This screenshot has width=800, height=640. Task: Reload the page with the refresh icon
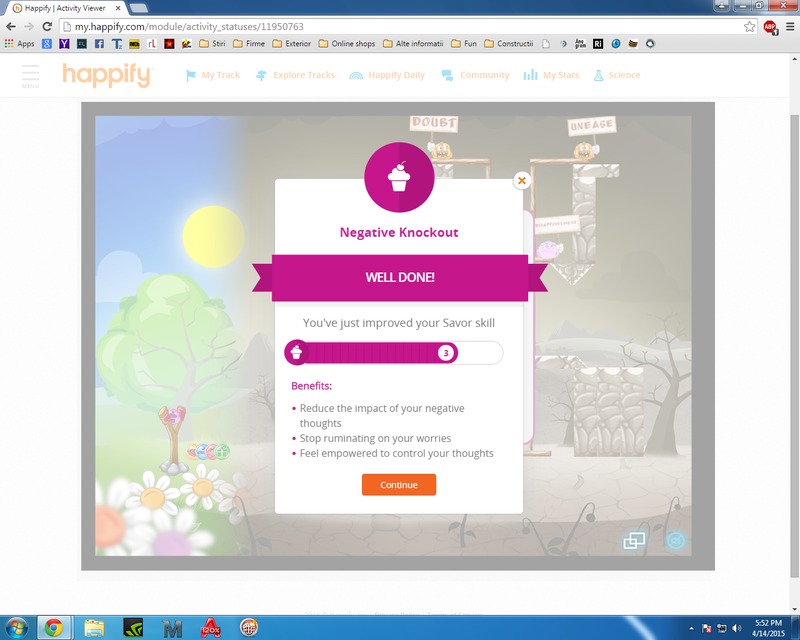click(x=47, y=27)
